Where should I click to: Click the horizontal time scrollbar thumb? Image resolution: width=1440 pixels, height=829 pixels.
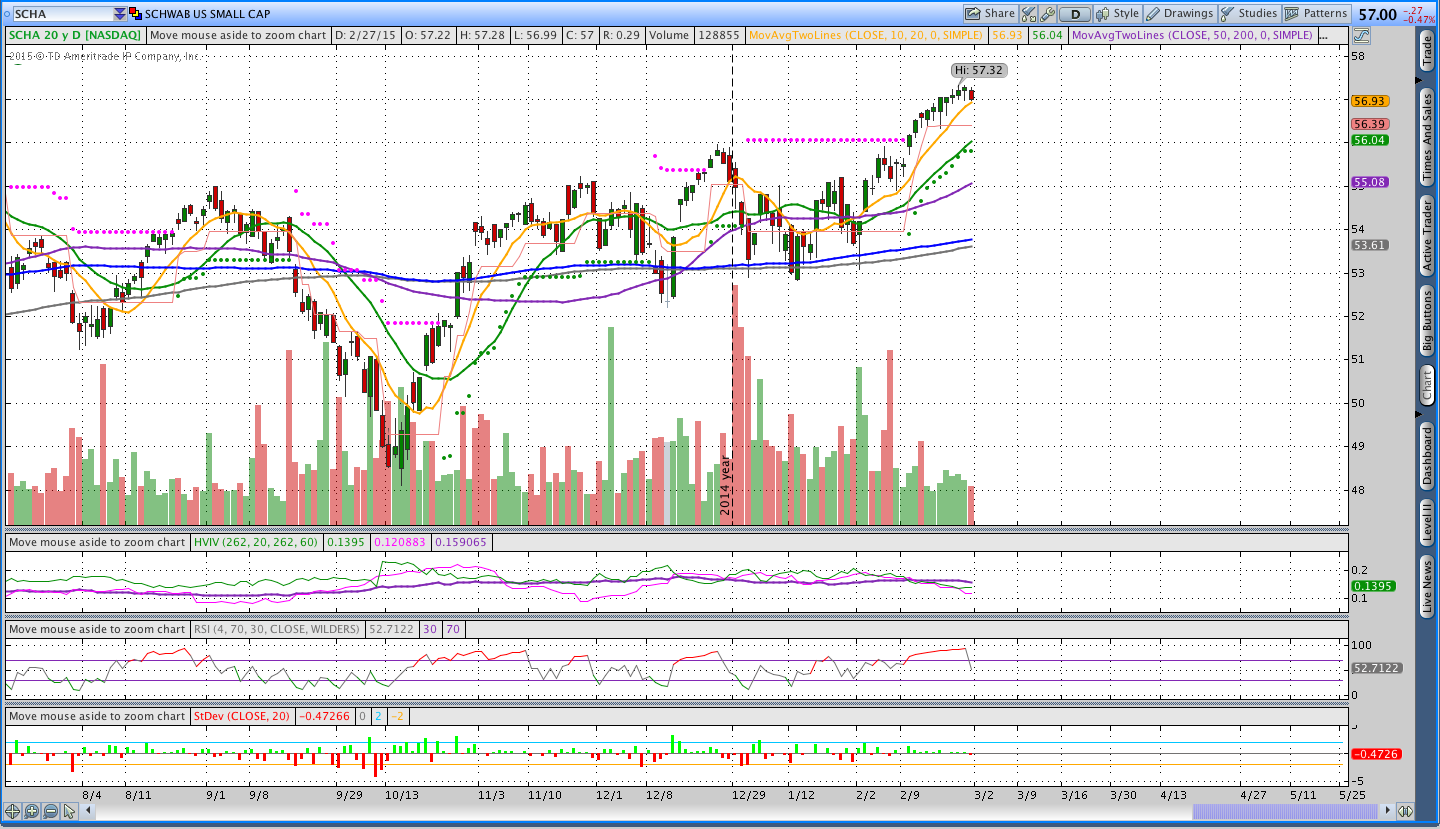pyautogui.click(x=1287, y=811)
